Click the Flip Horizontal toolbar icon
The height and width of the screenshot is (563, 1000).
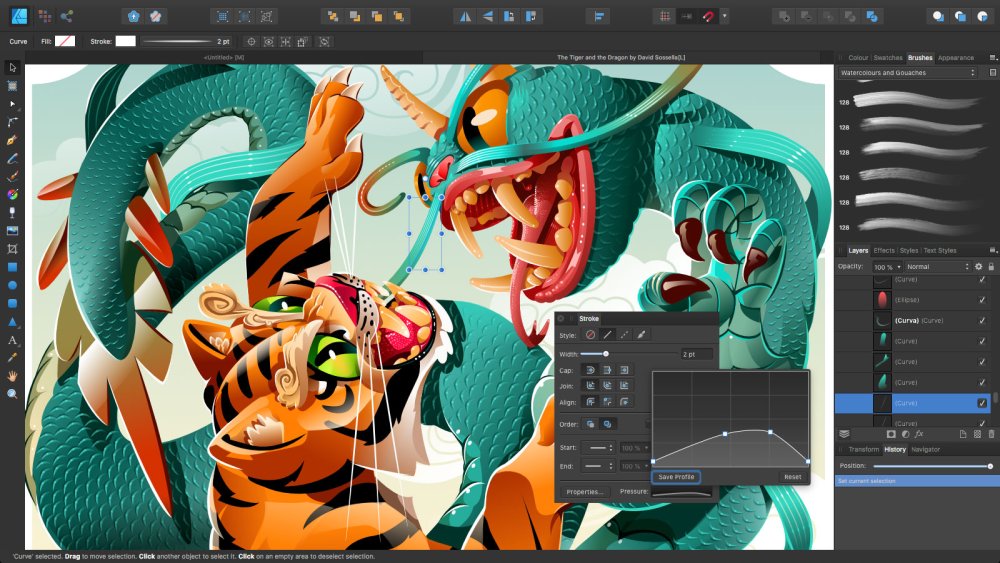tap(466, 17)
